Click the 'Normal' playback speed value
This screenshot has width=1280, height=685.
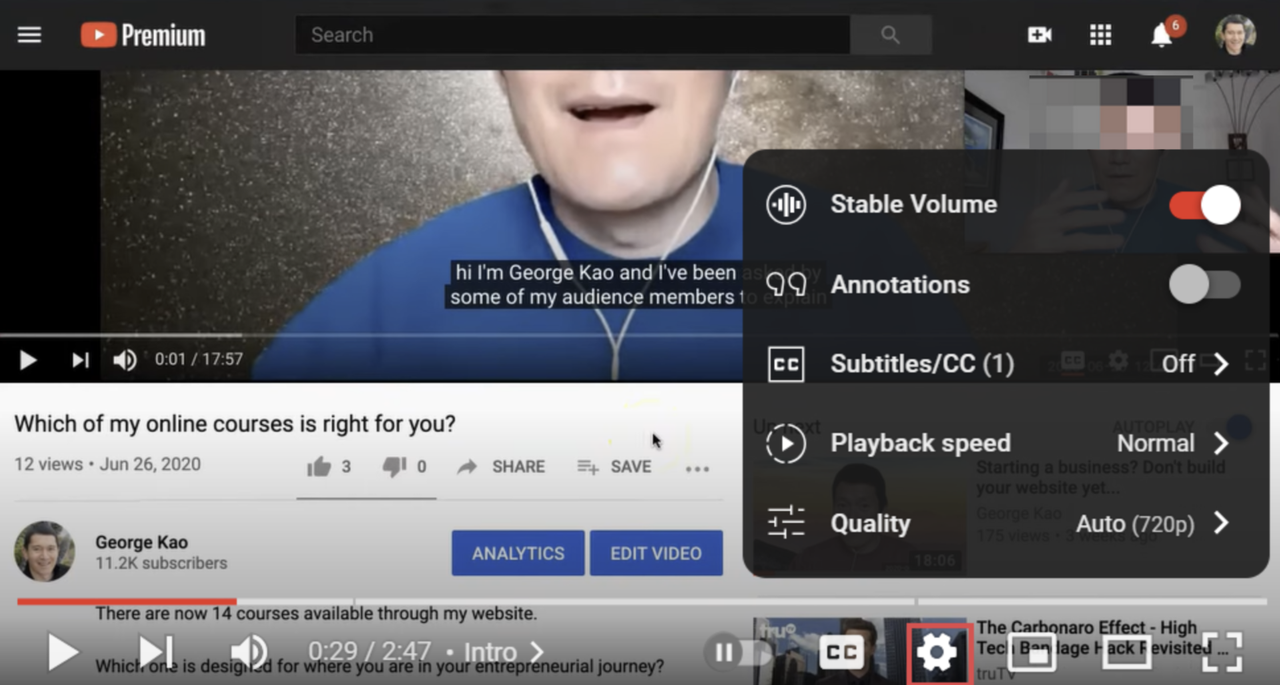(1156, 443)
